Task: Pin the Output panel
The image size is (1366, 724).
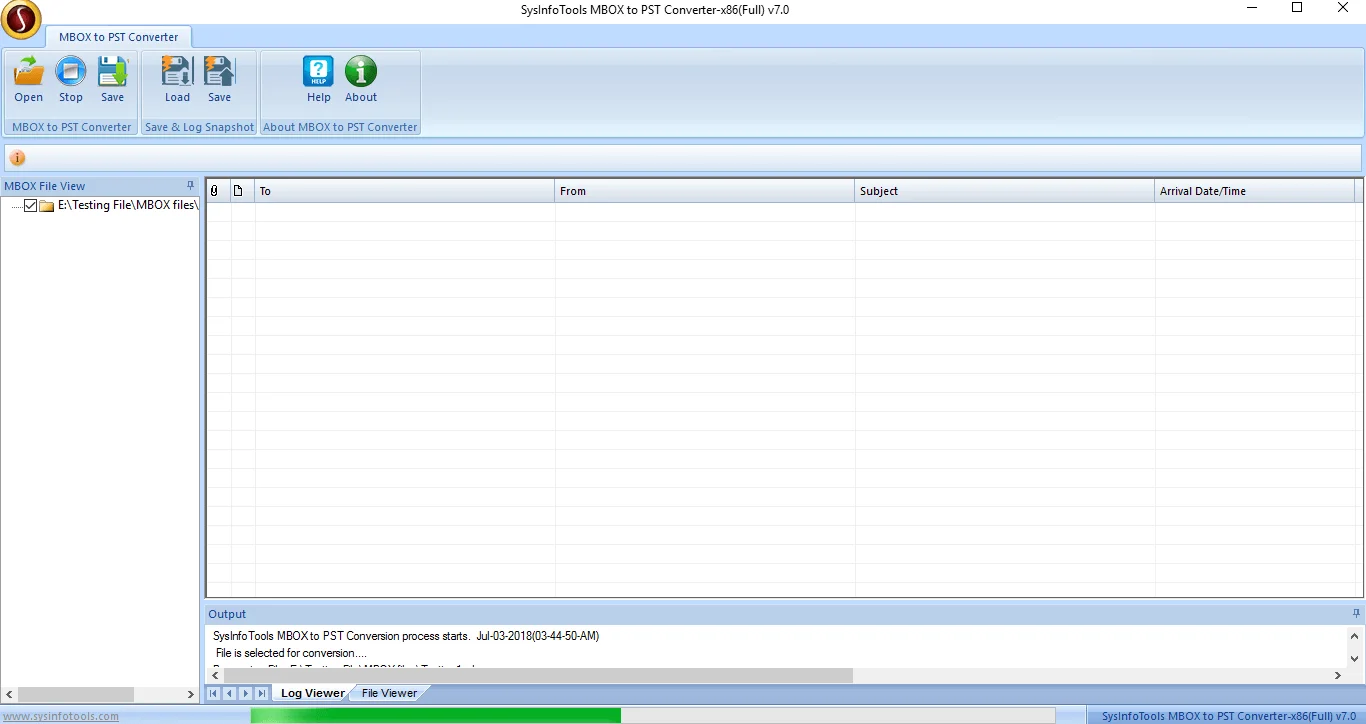Action: pos(1356,614)
